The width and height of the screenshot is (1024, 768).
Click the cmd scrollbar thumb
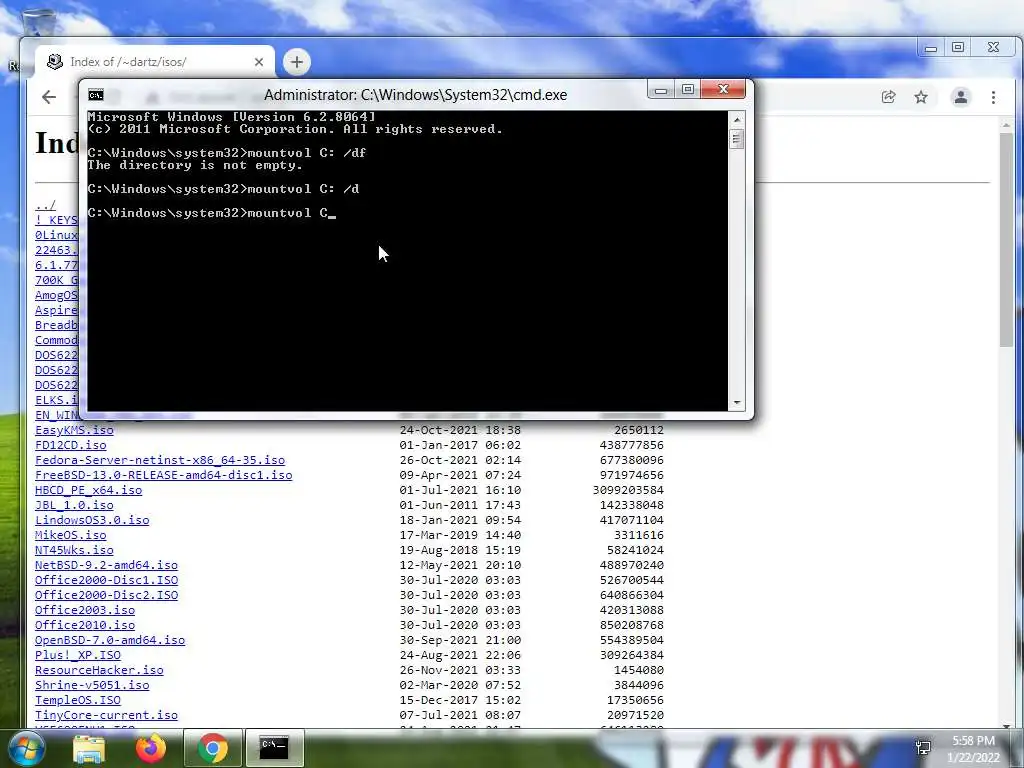(737, 139)
